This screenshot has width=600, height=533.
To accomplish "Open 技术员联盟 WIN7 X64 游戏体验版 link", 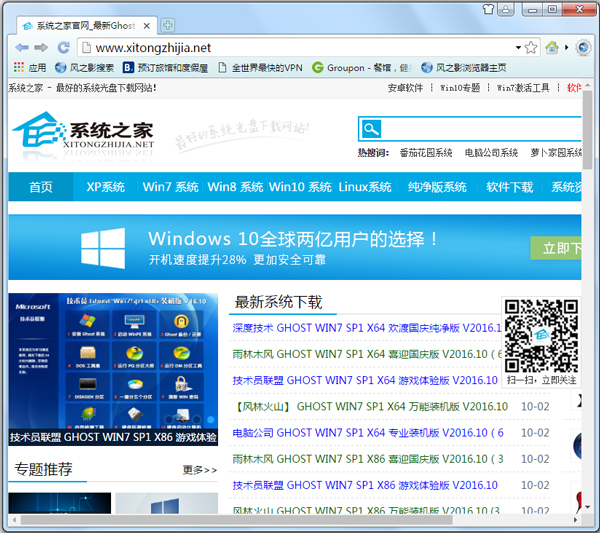I will 365,380.
